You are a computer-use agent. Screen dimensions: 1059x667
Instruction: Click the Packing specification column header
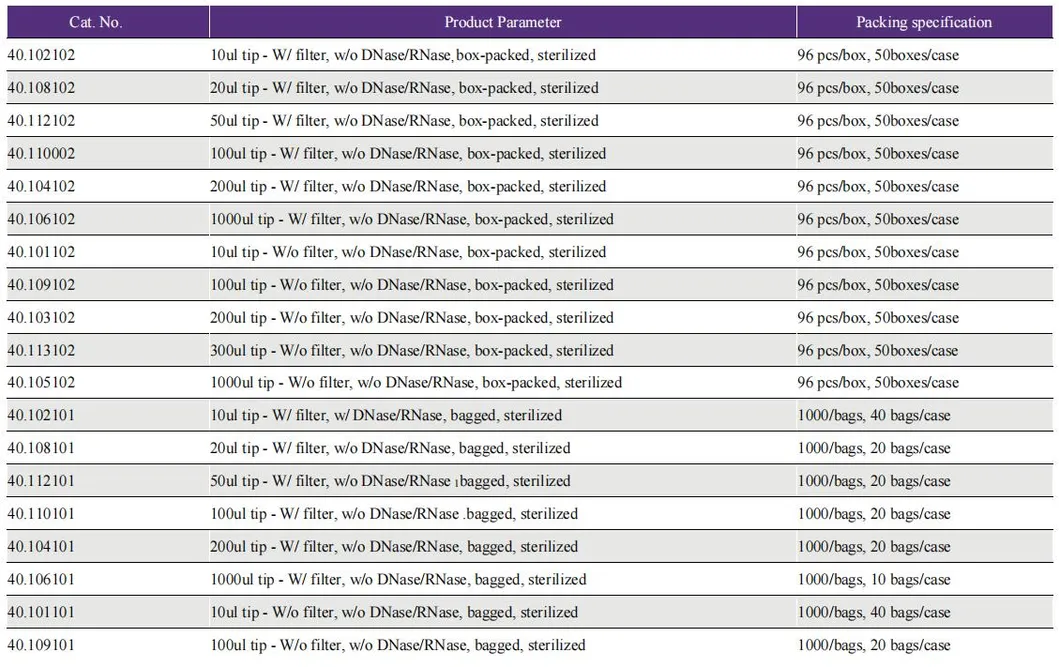click(924, 22)
